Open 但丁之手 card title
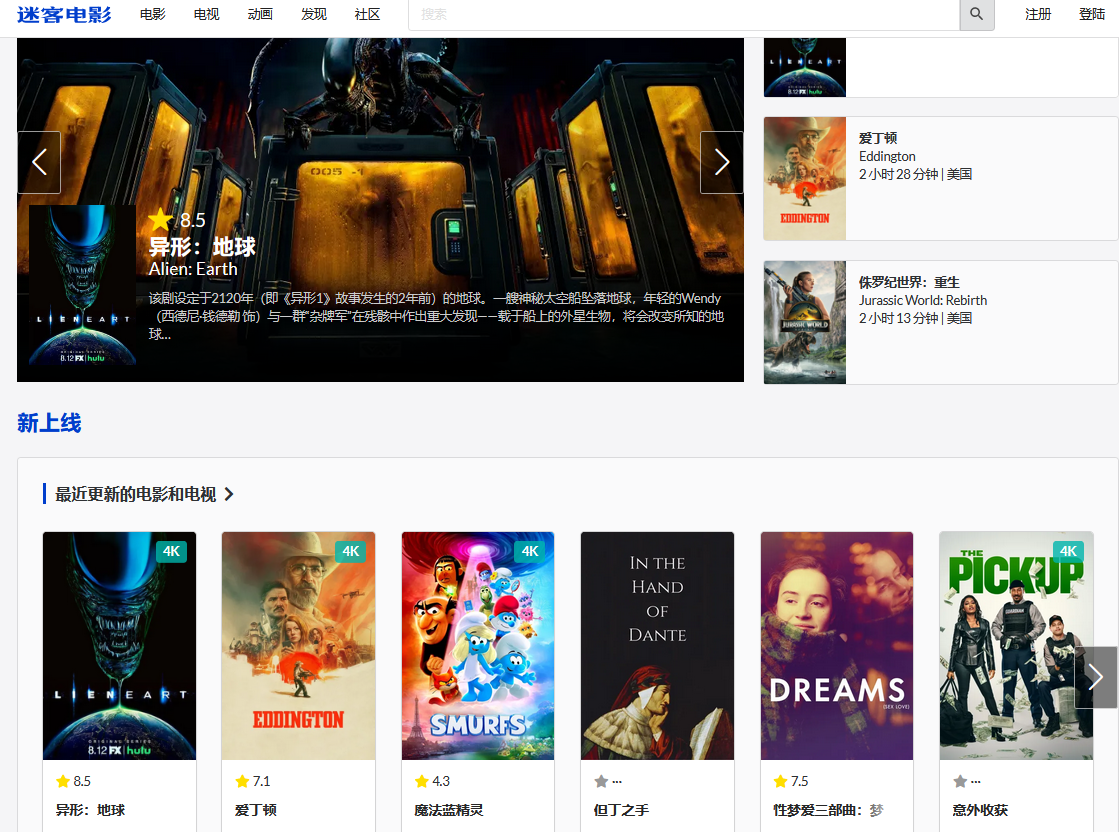 coord(622,810)
